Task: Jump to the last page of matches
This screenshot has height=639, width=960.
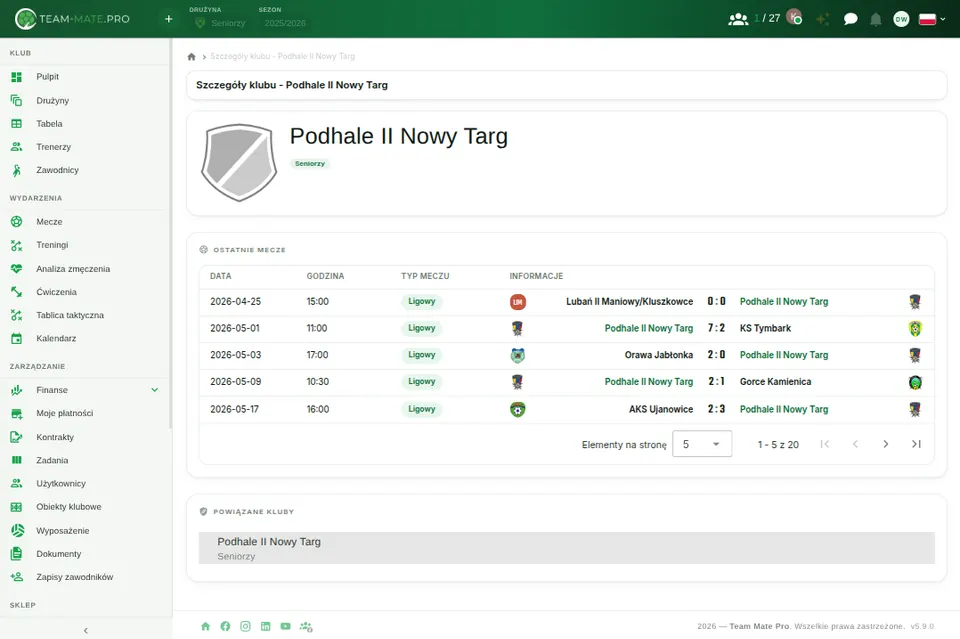Action: pos(916,444)
